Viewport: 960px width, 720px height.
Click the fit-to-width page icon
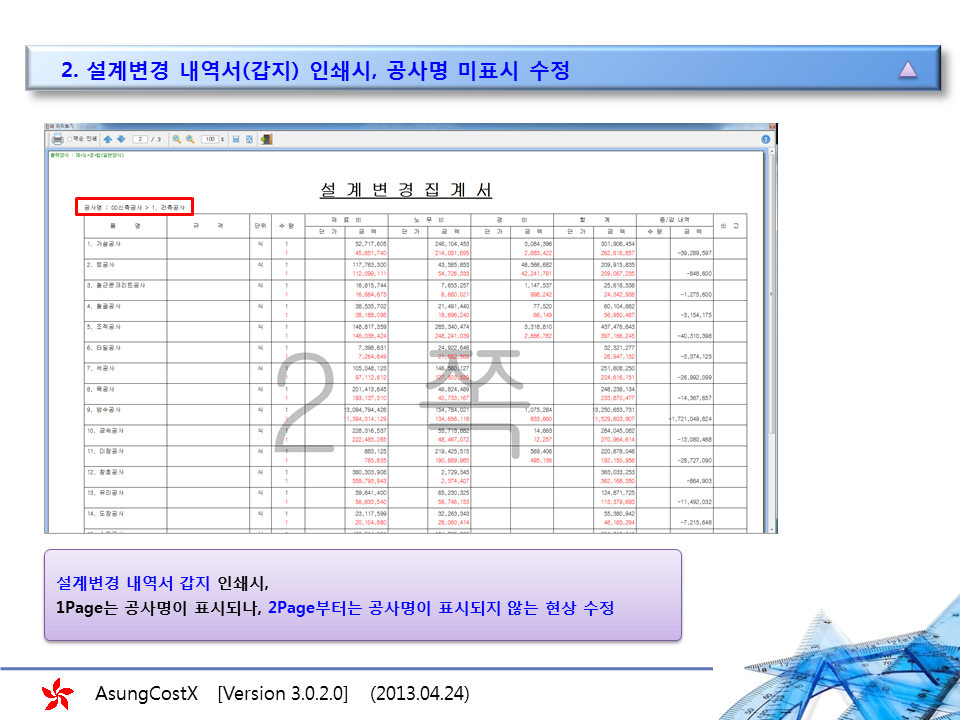[236, 139]
